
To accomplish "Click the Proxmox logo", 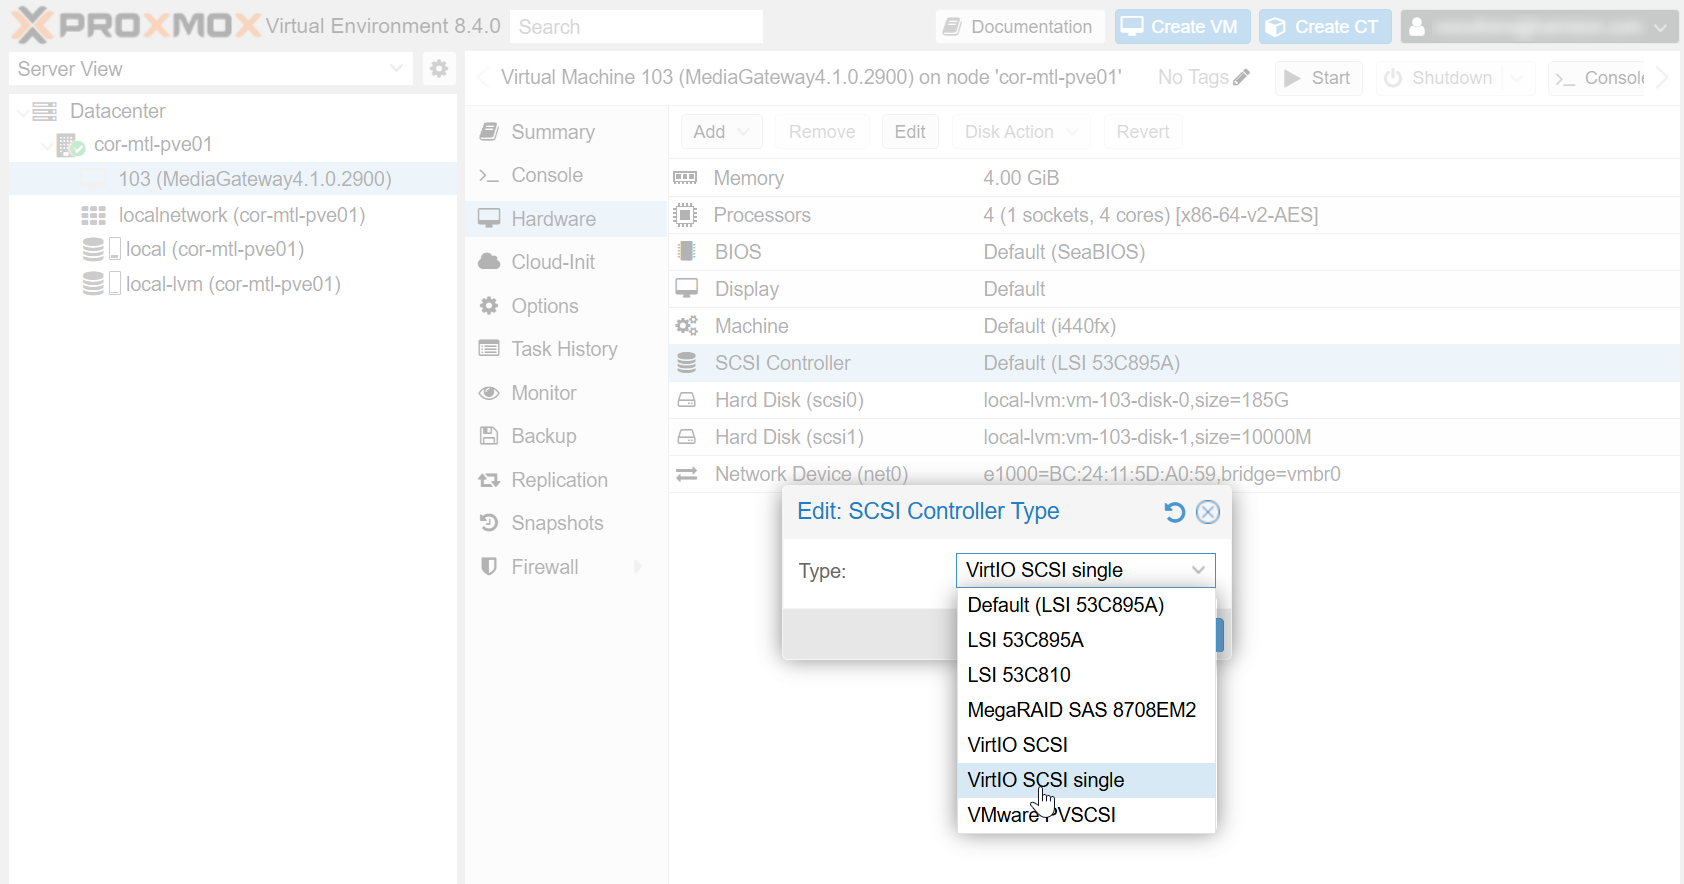I will click(x=135, y=26).
